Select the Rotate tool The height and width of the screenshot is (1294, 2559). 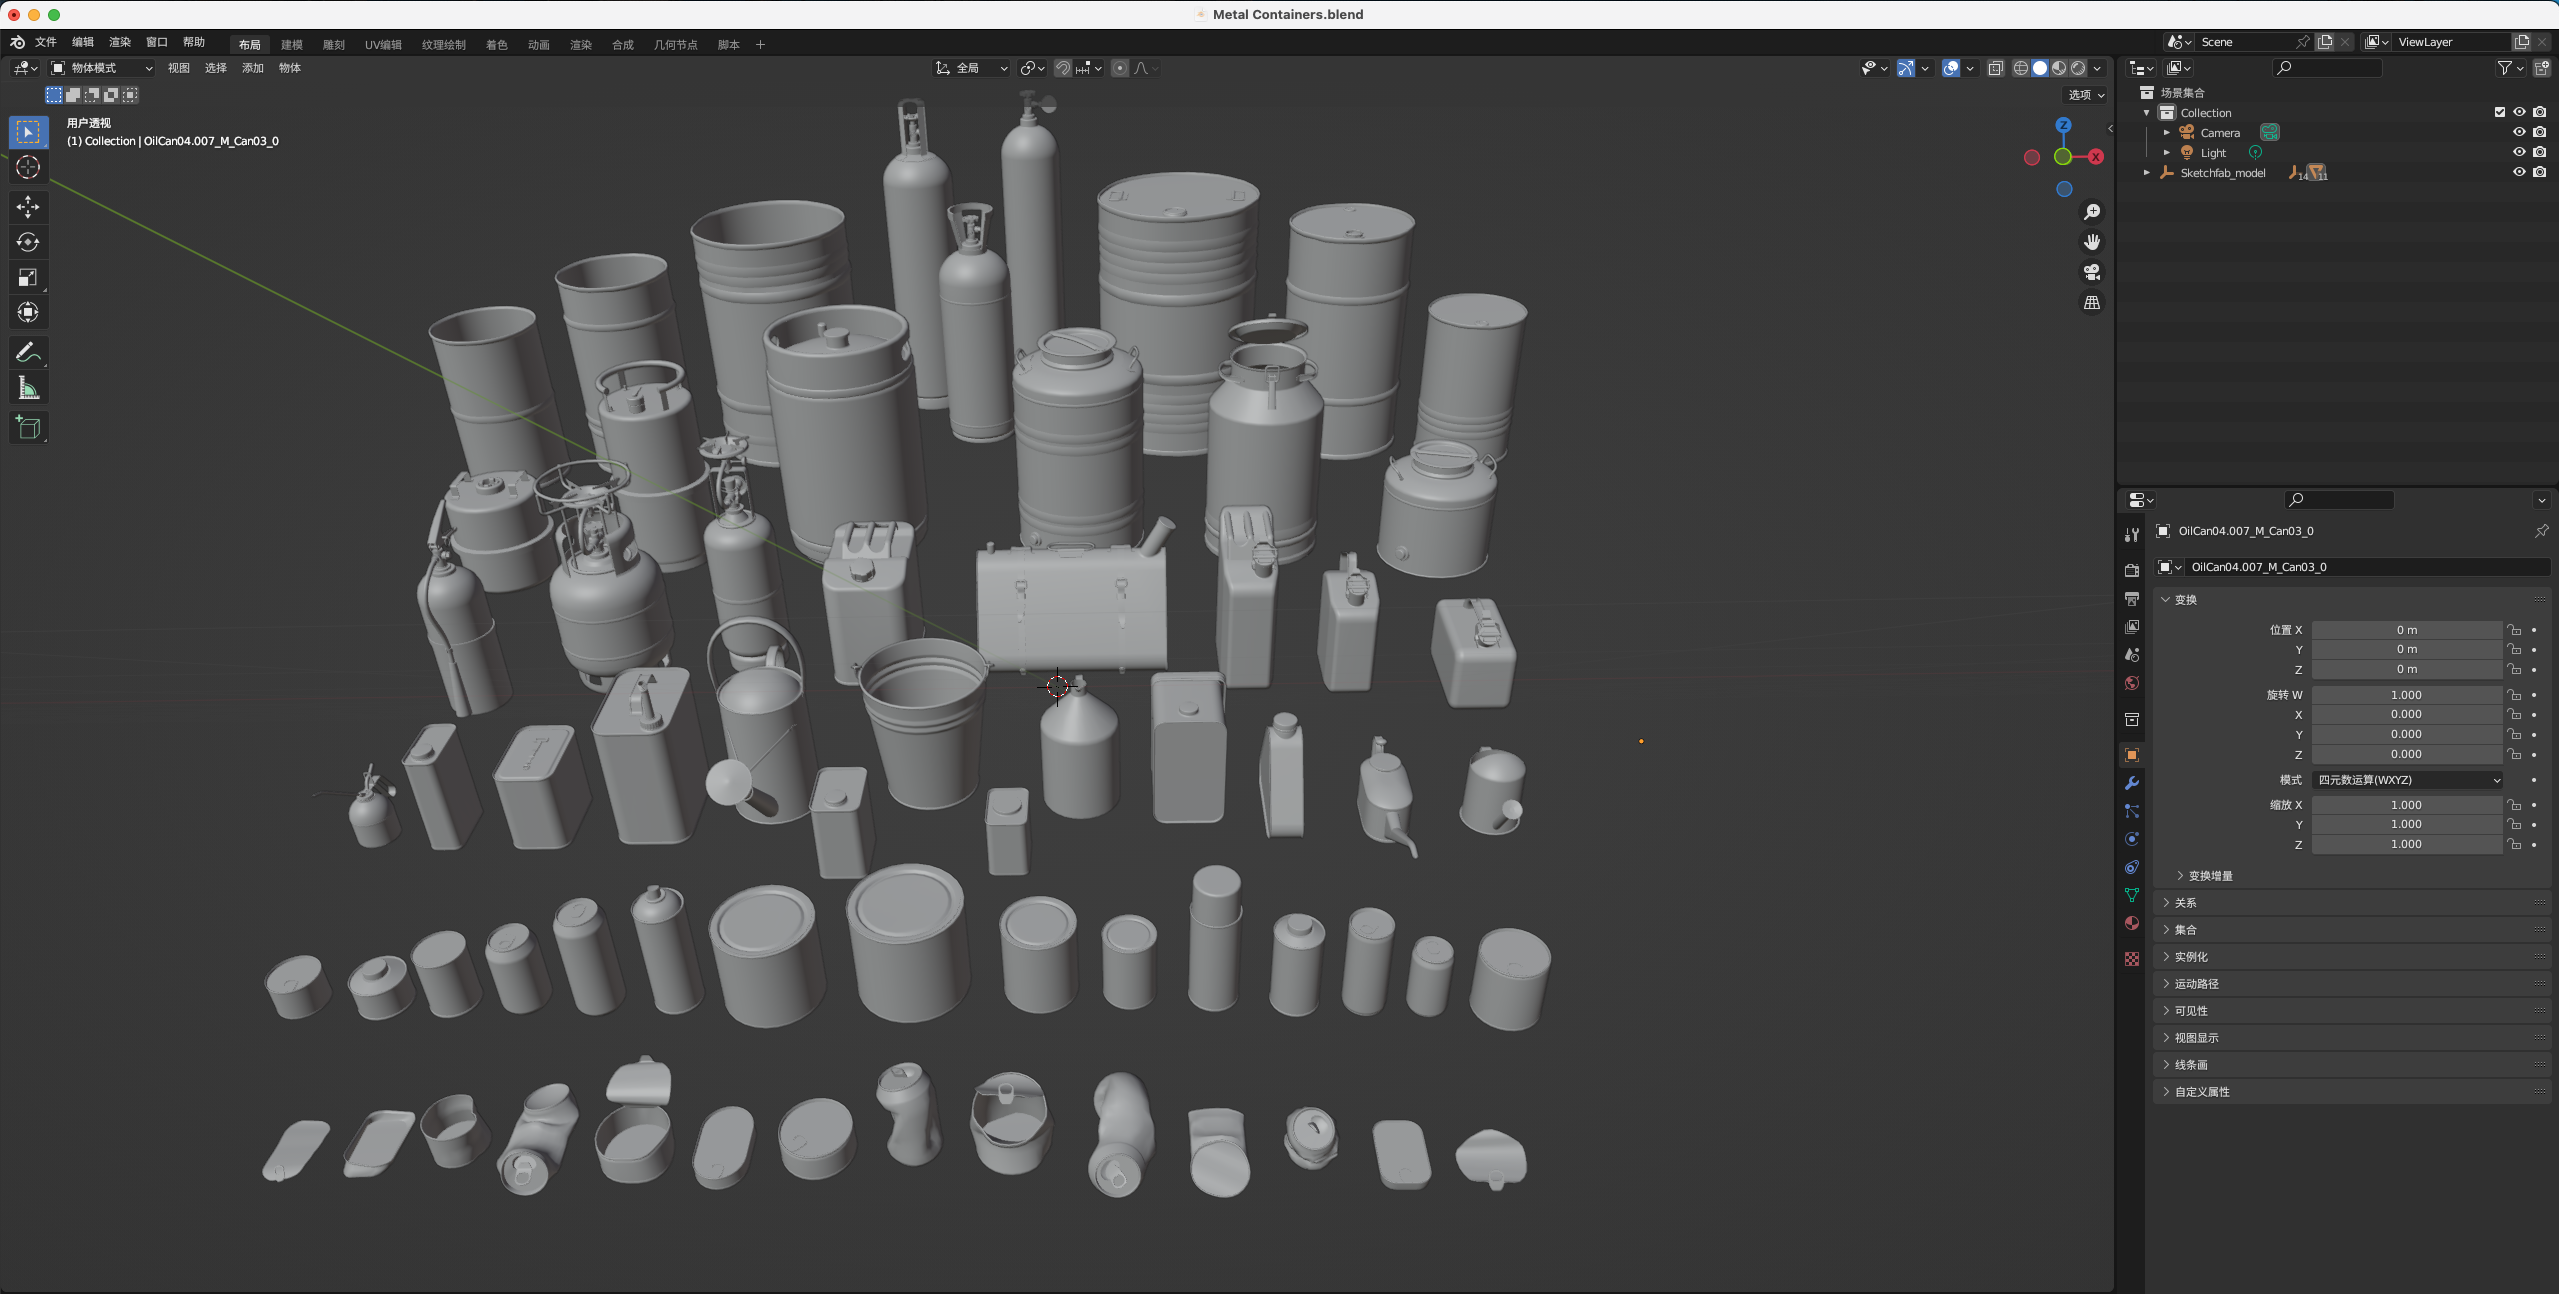pyautogui.click(x=28, y=242)
